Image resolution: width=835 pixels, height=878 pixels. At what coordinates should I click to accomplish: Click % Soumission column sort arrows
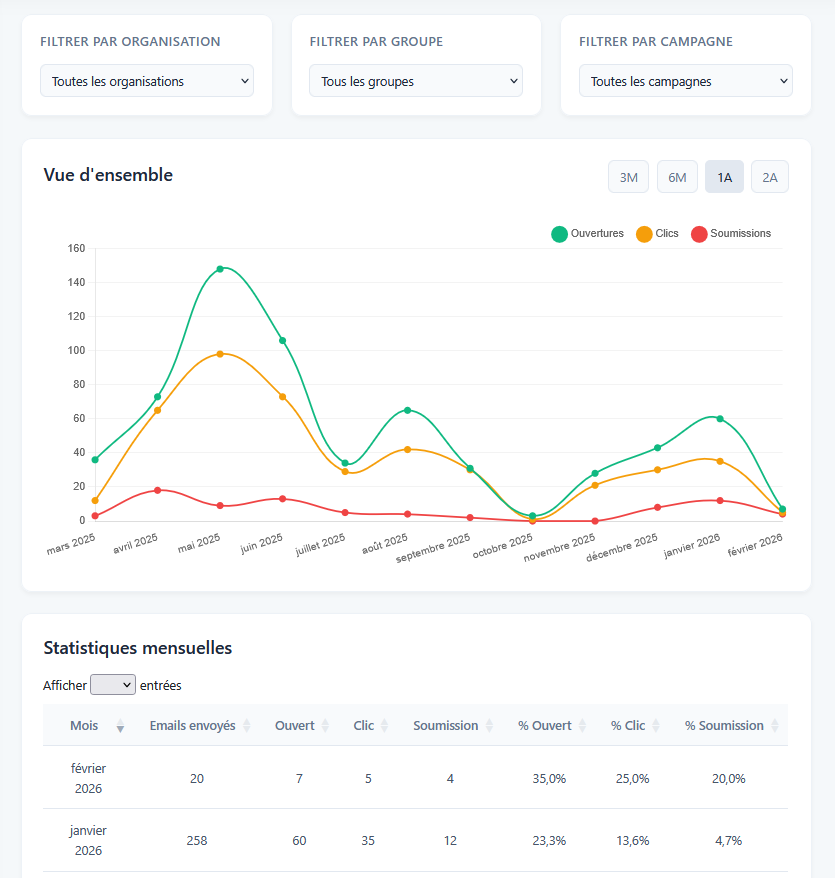tap(774, 726)
